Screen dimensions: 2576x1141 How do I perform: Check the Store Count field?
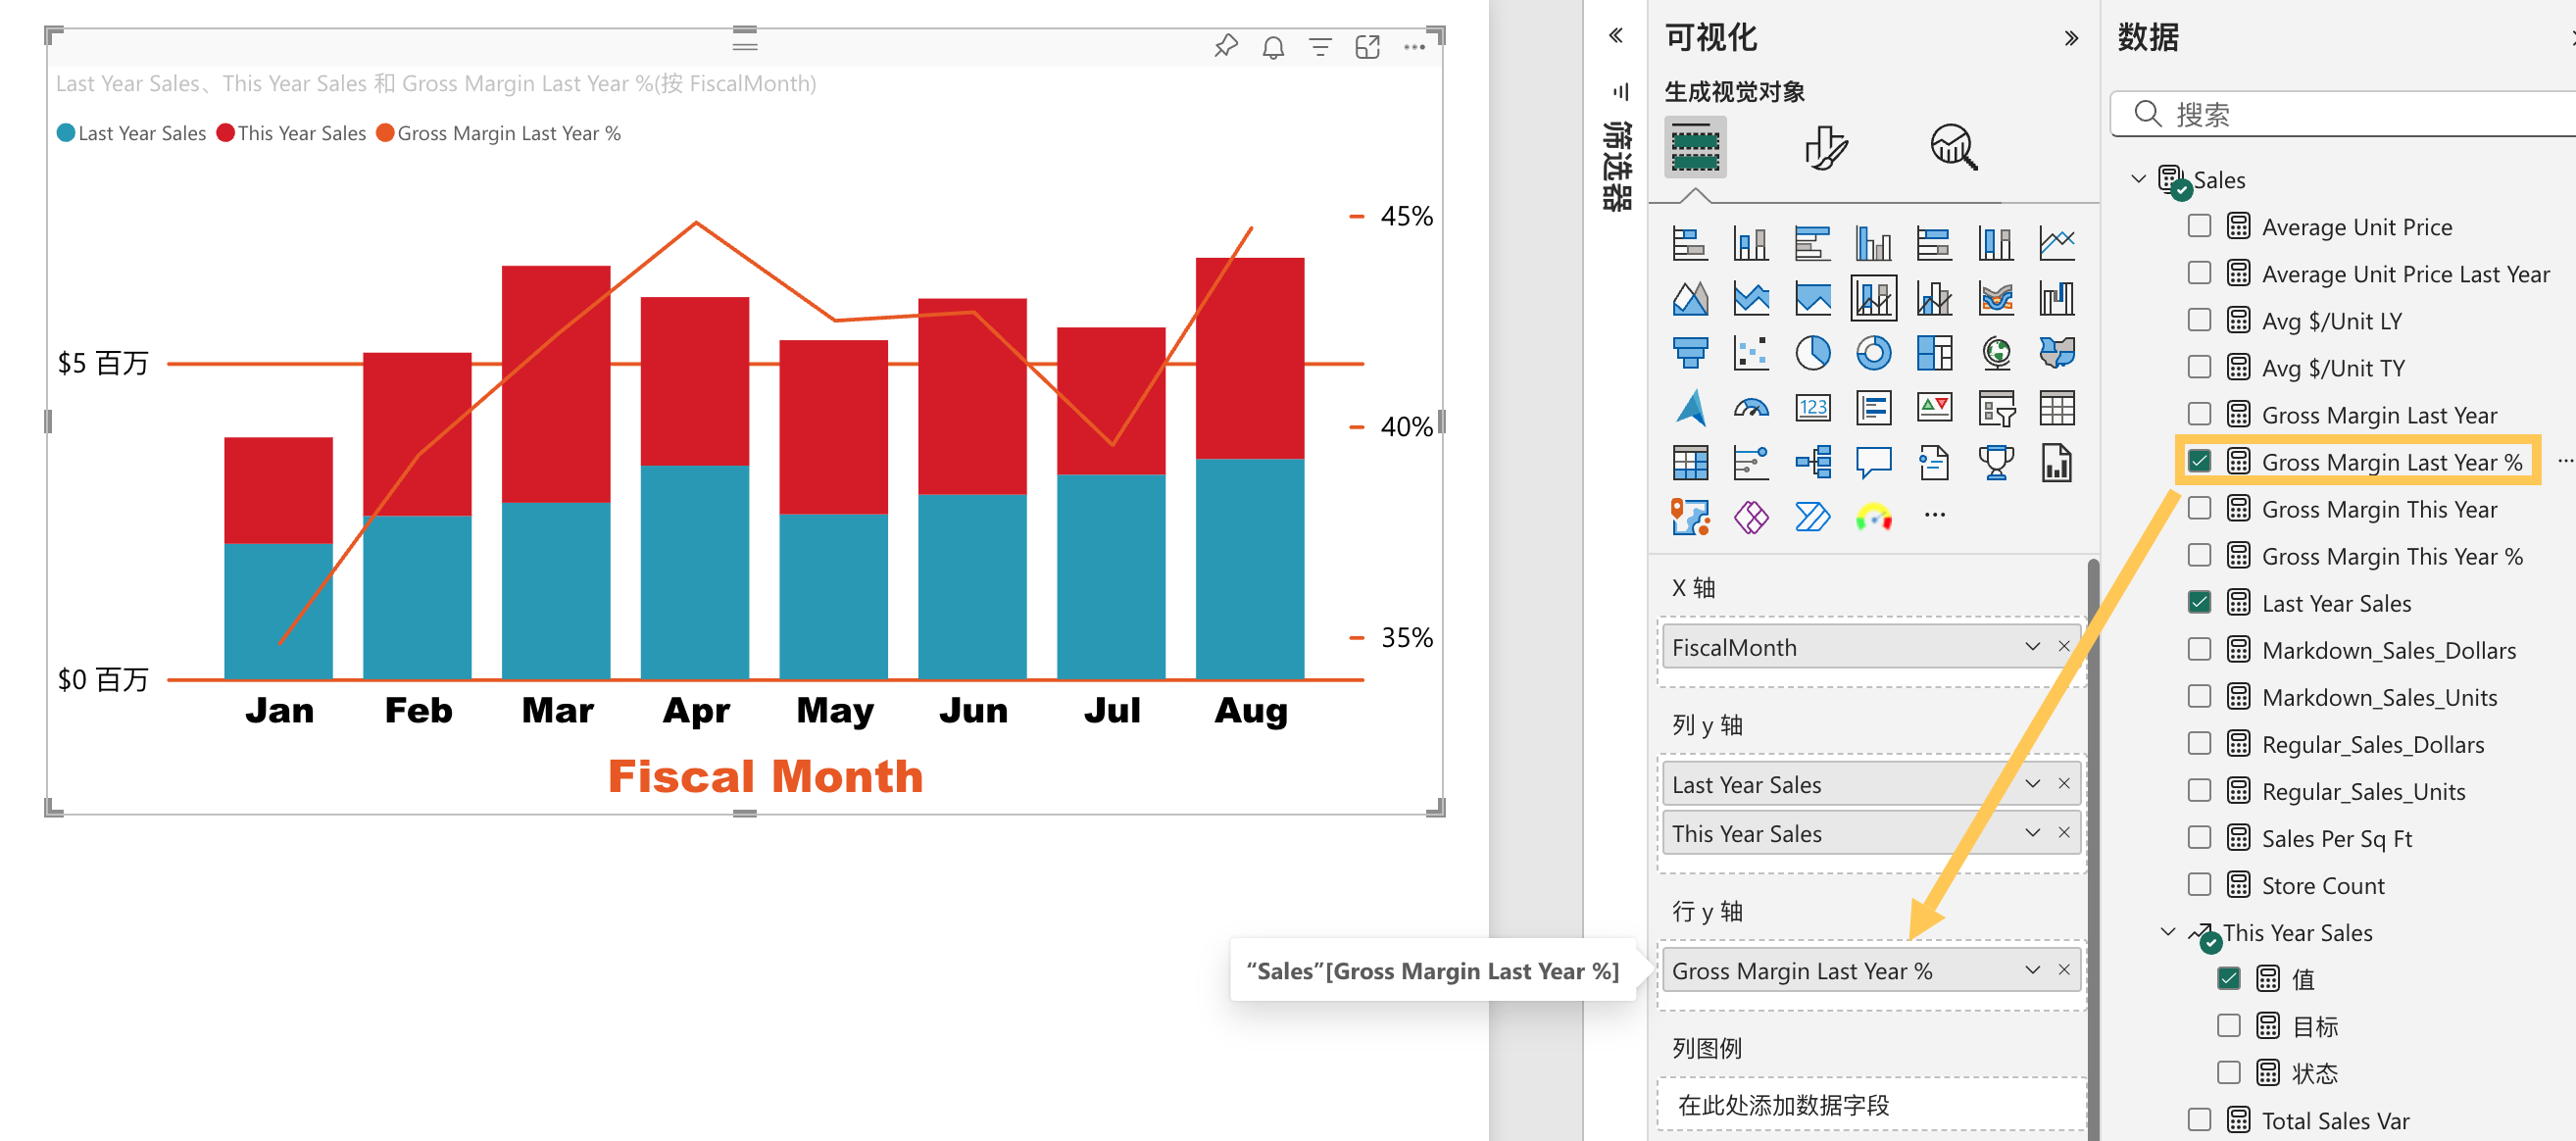(2198, 884)
